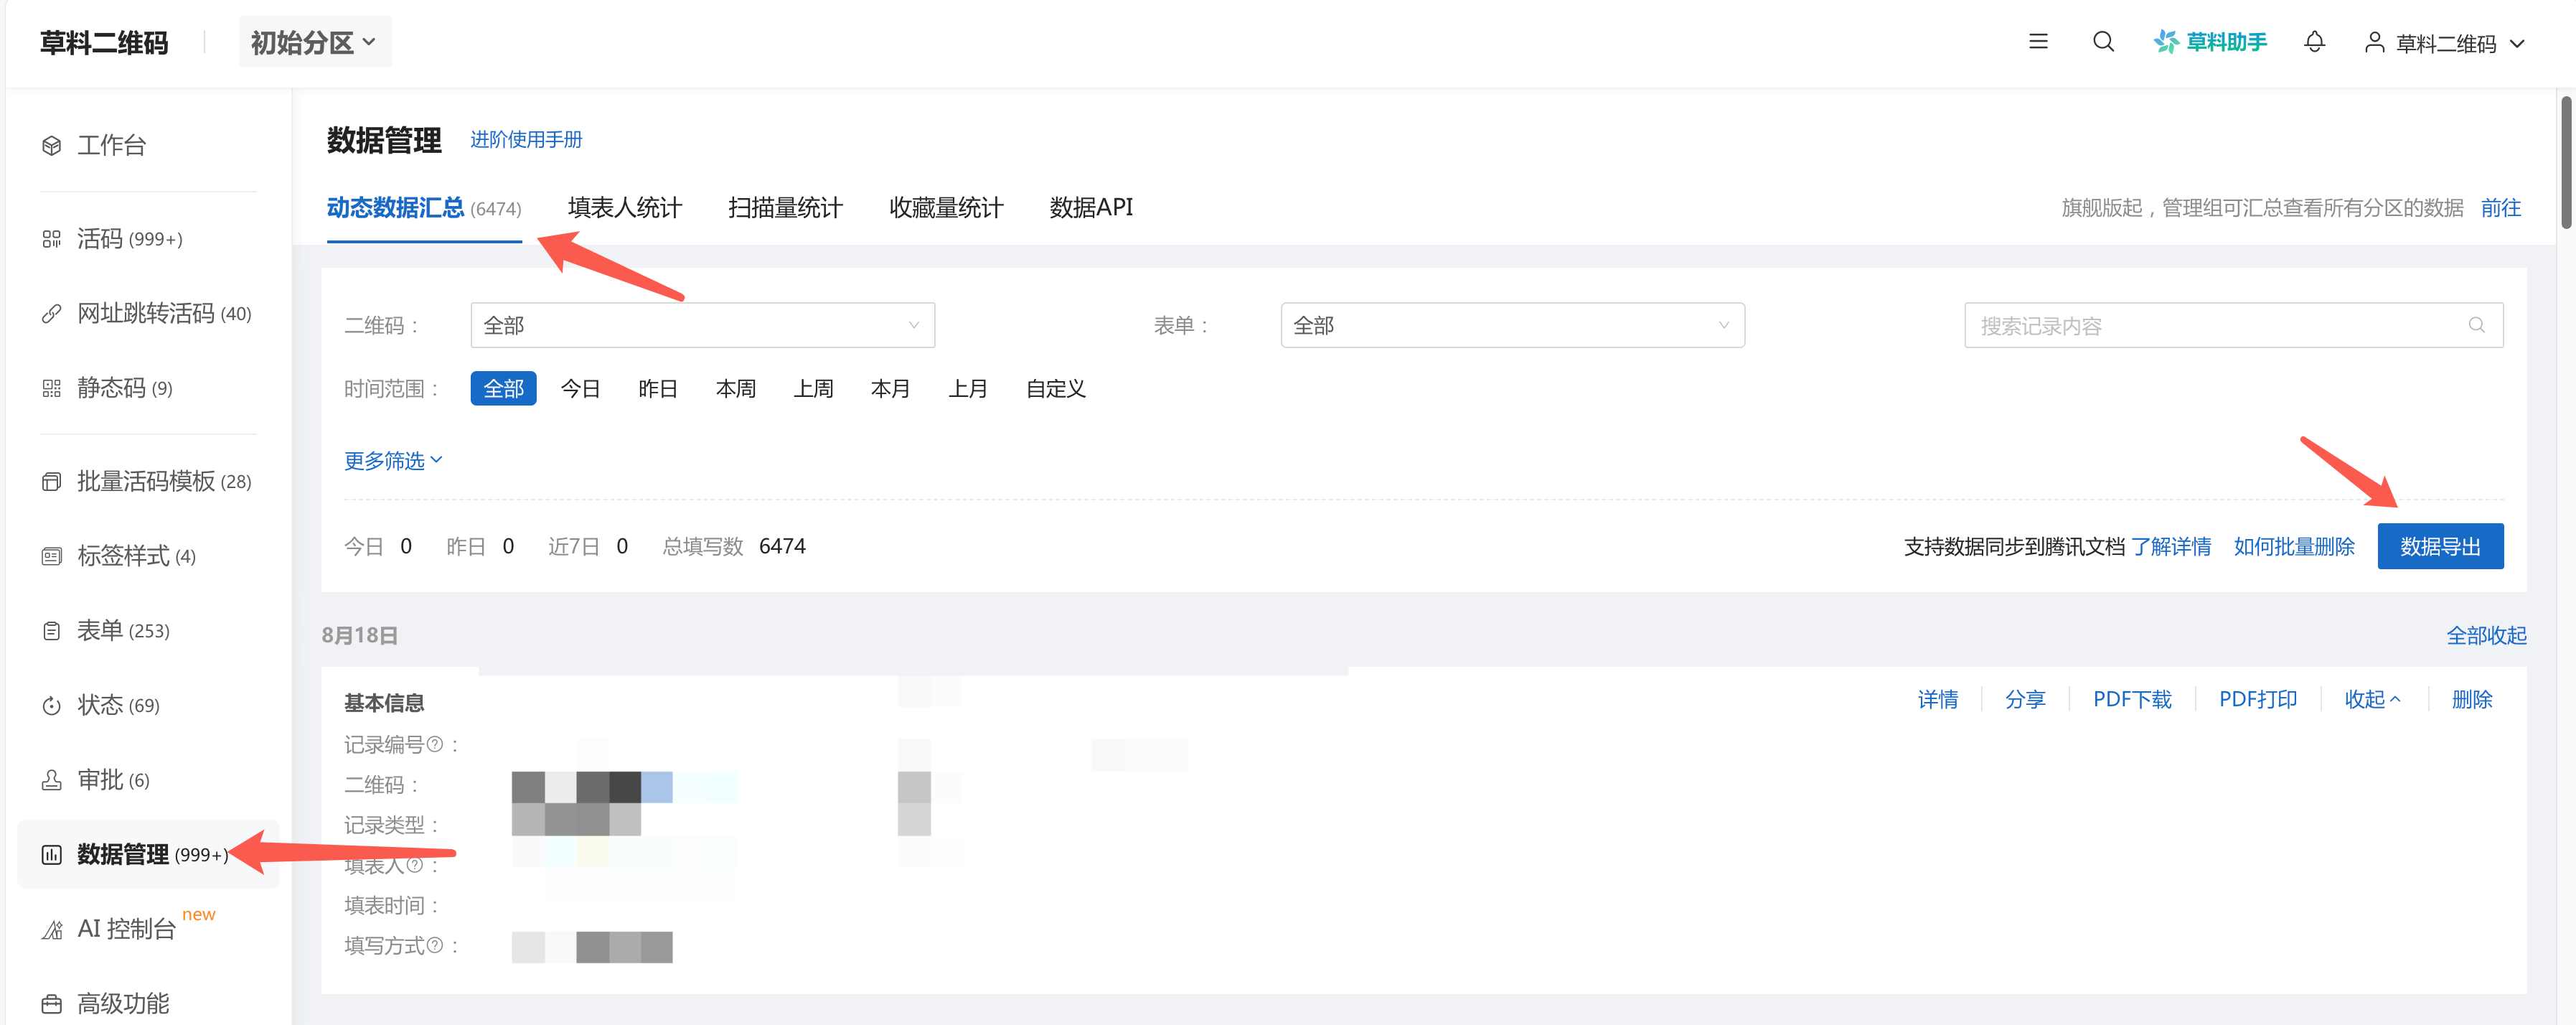Focus the 搜索记录内容 search field
This screenshot has height=1025, width=2576.
pyautogui.click(x=2233, y=325)
